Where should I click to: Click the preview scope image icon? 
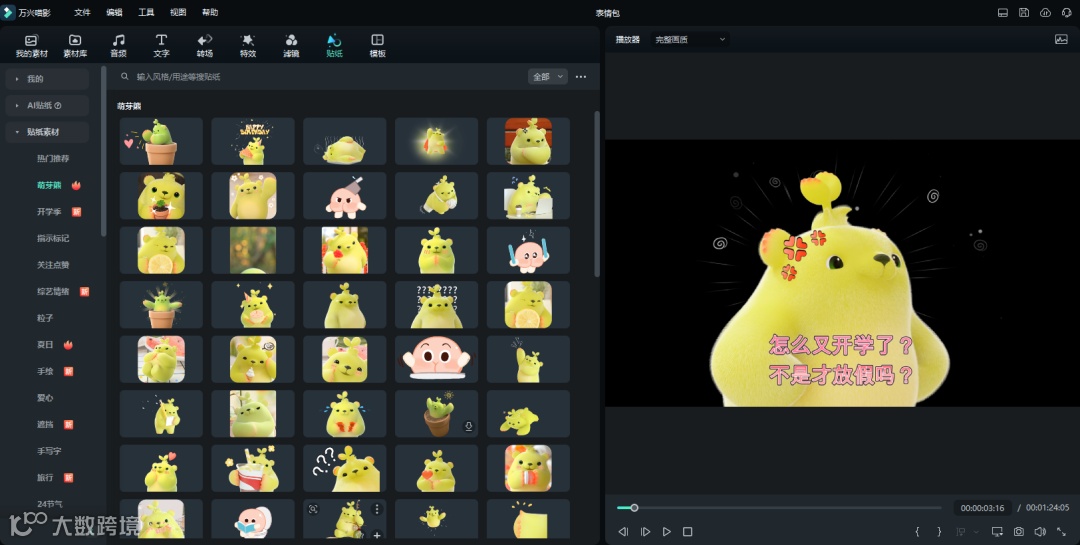tap(1061, 39)
